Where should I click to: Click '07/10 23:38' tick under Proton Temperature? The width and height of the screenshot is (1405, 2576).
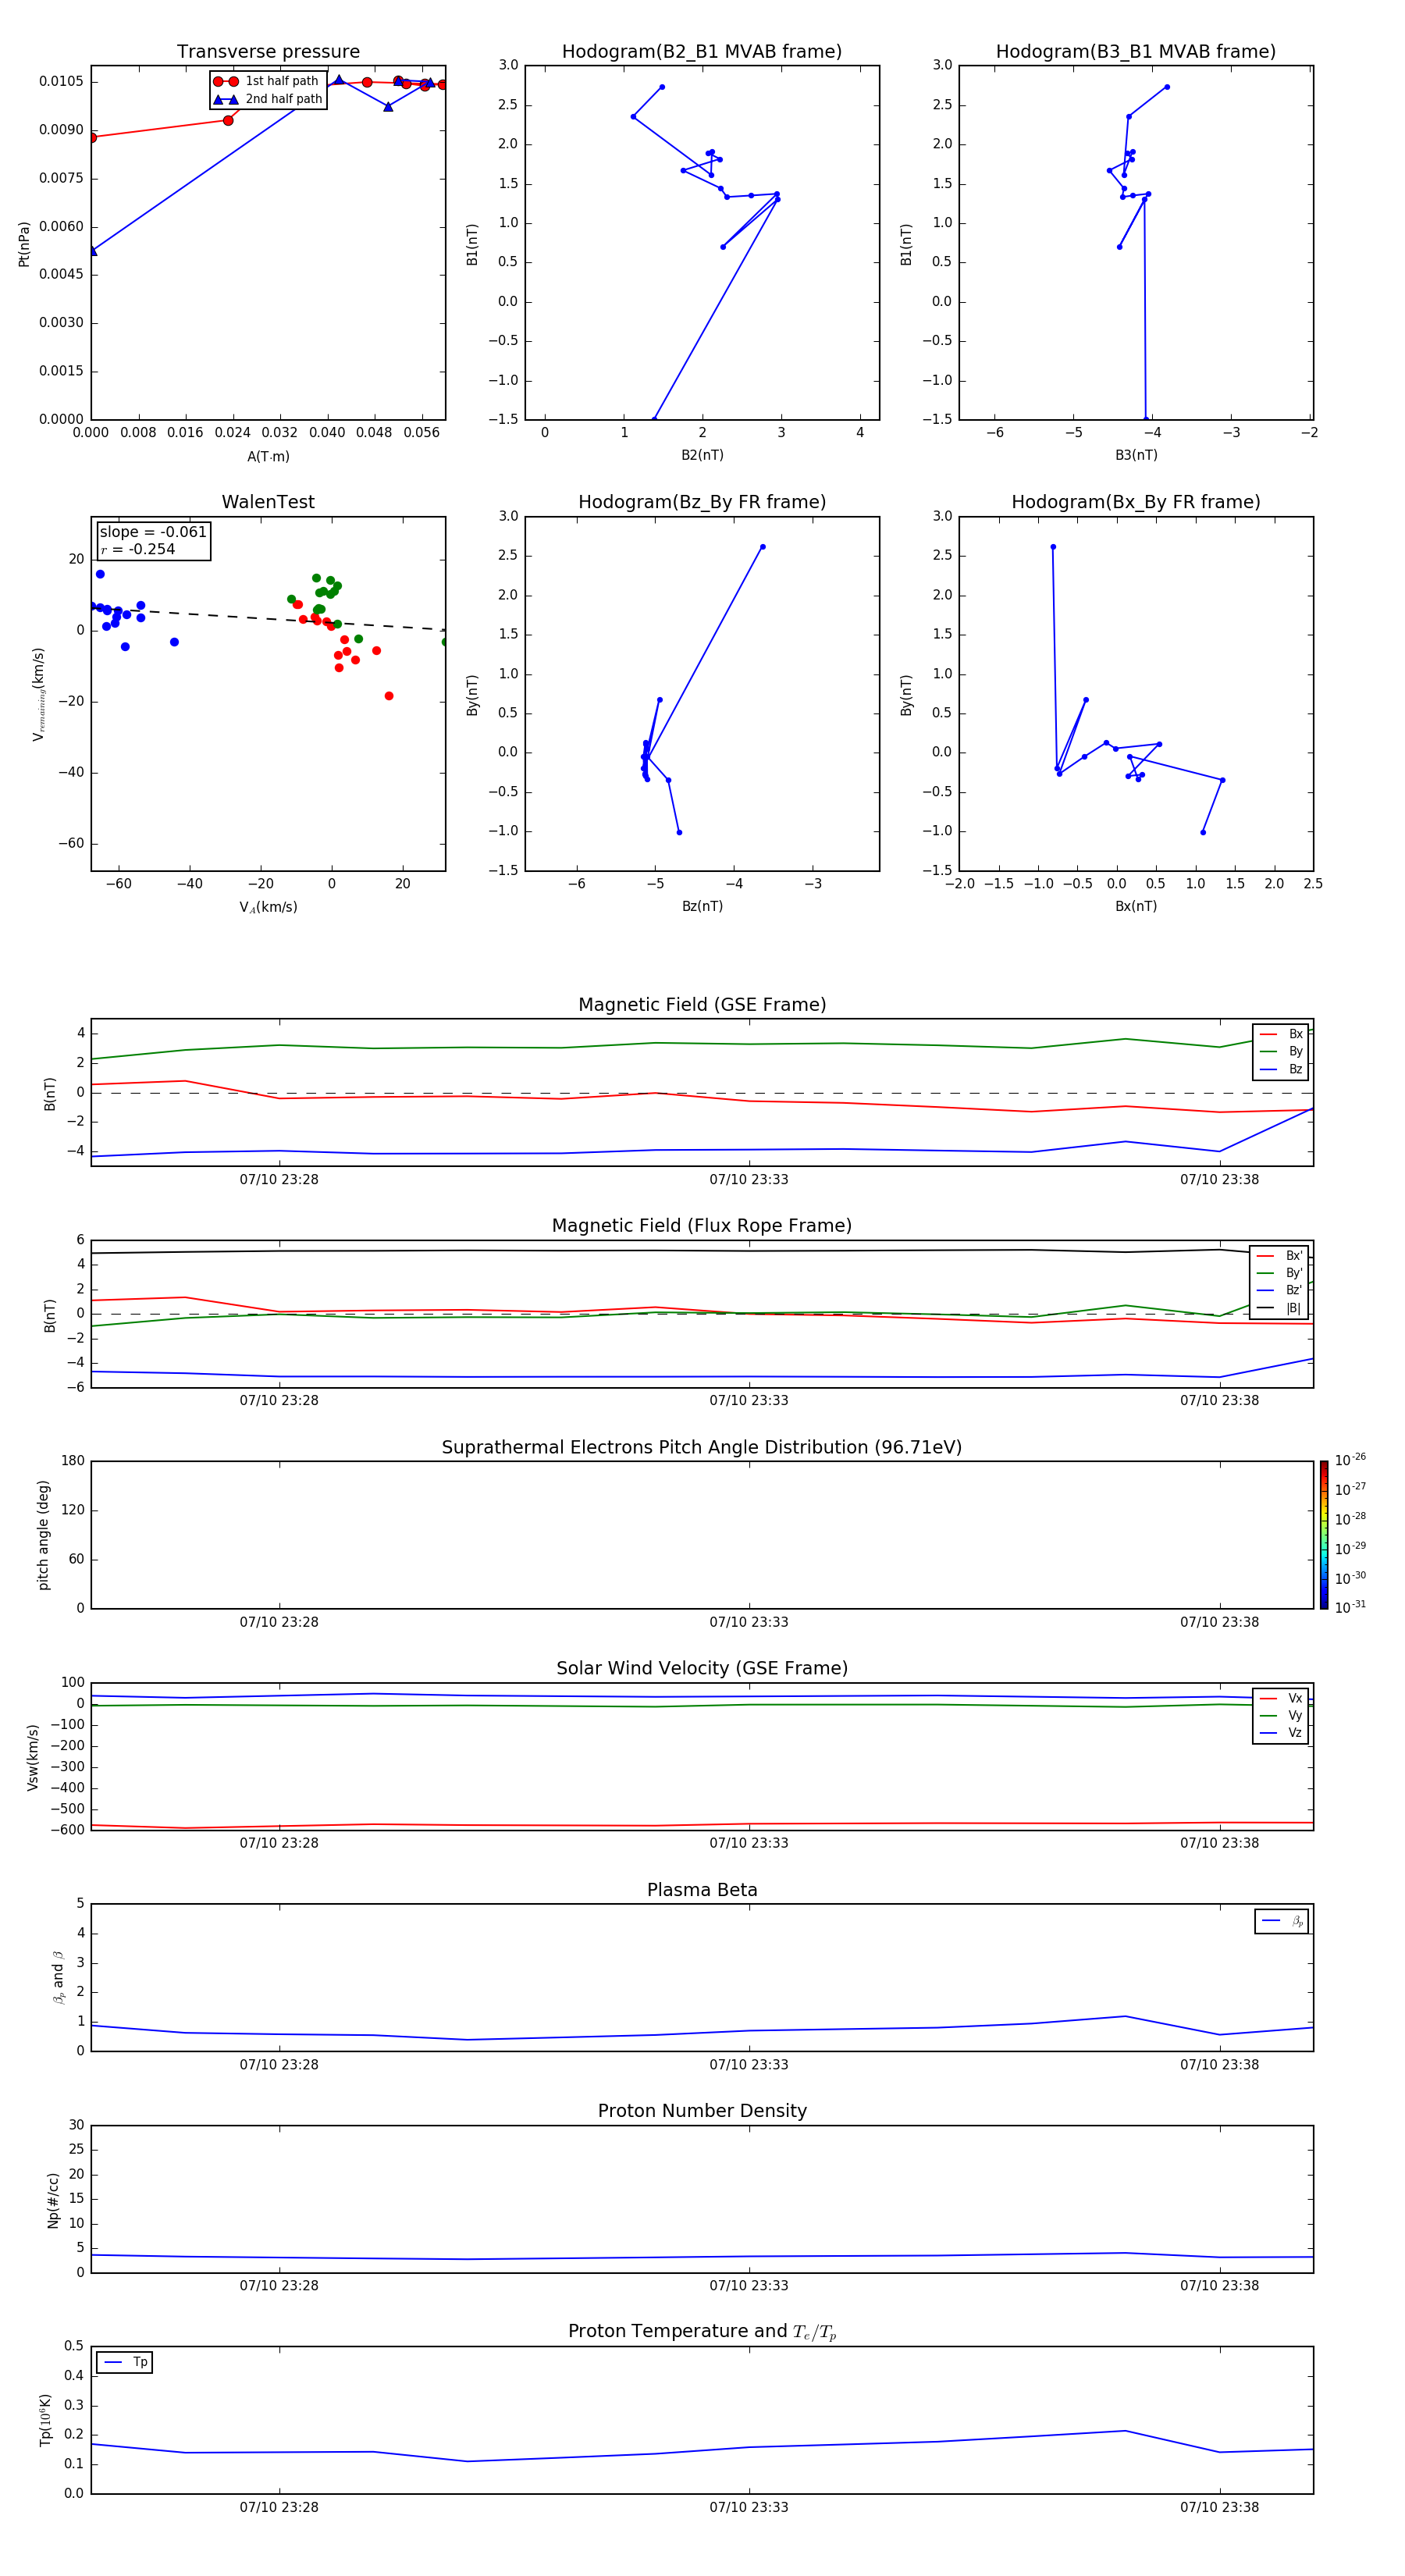click(1219, 2507)
